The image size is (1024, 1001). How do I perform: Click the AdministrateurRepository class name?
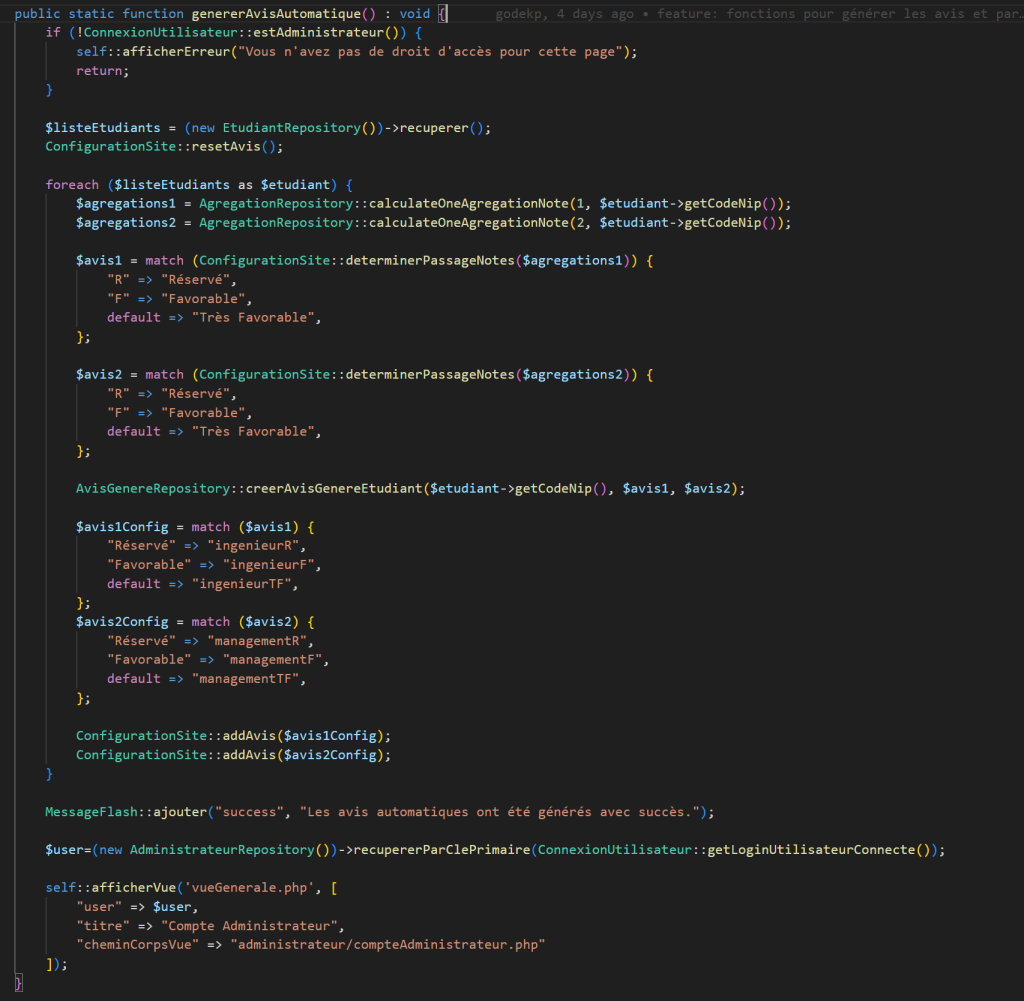pyautogui.click(x=222, y=850)
